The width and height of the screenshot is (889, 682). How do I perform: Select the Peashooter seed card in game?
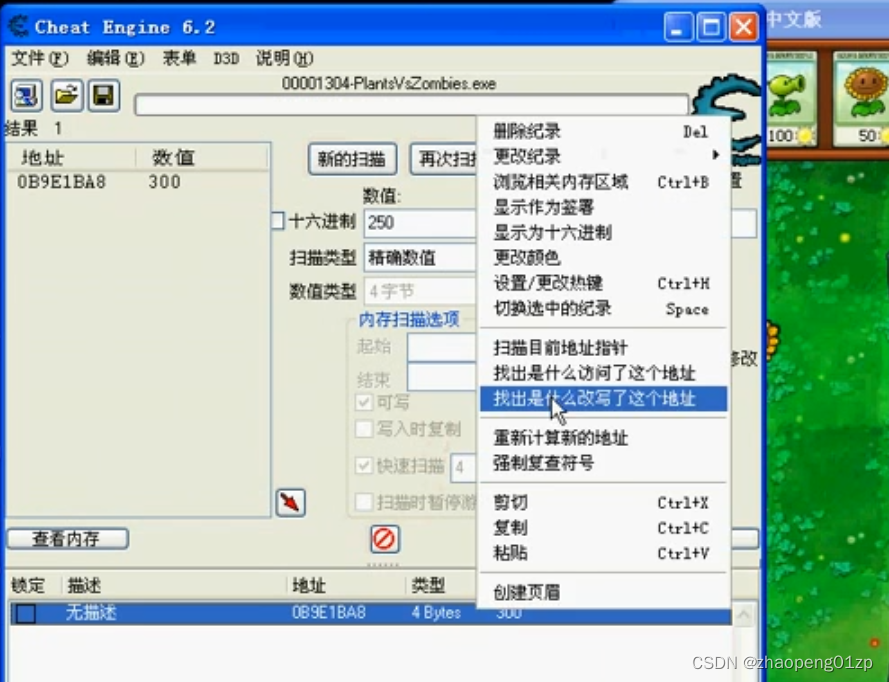[x=791, y=99]
